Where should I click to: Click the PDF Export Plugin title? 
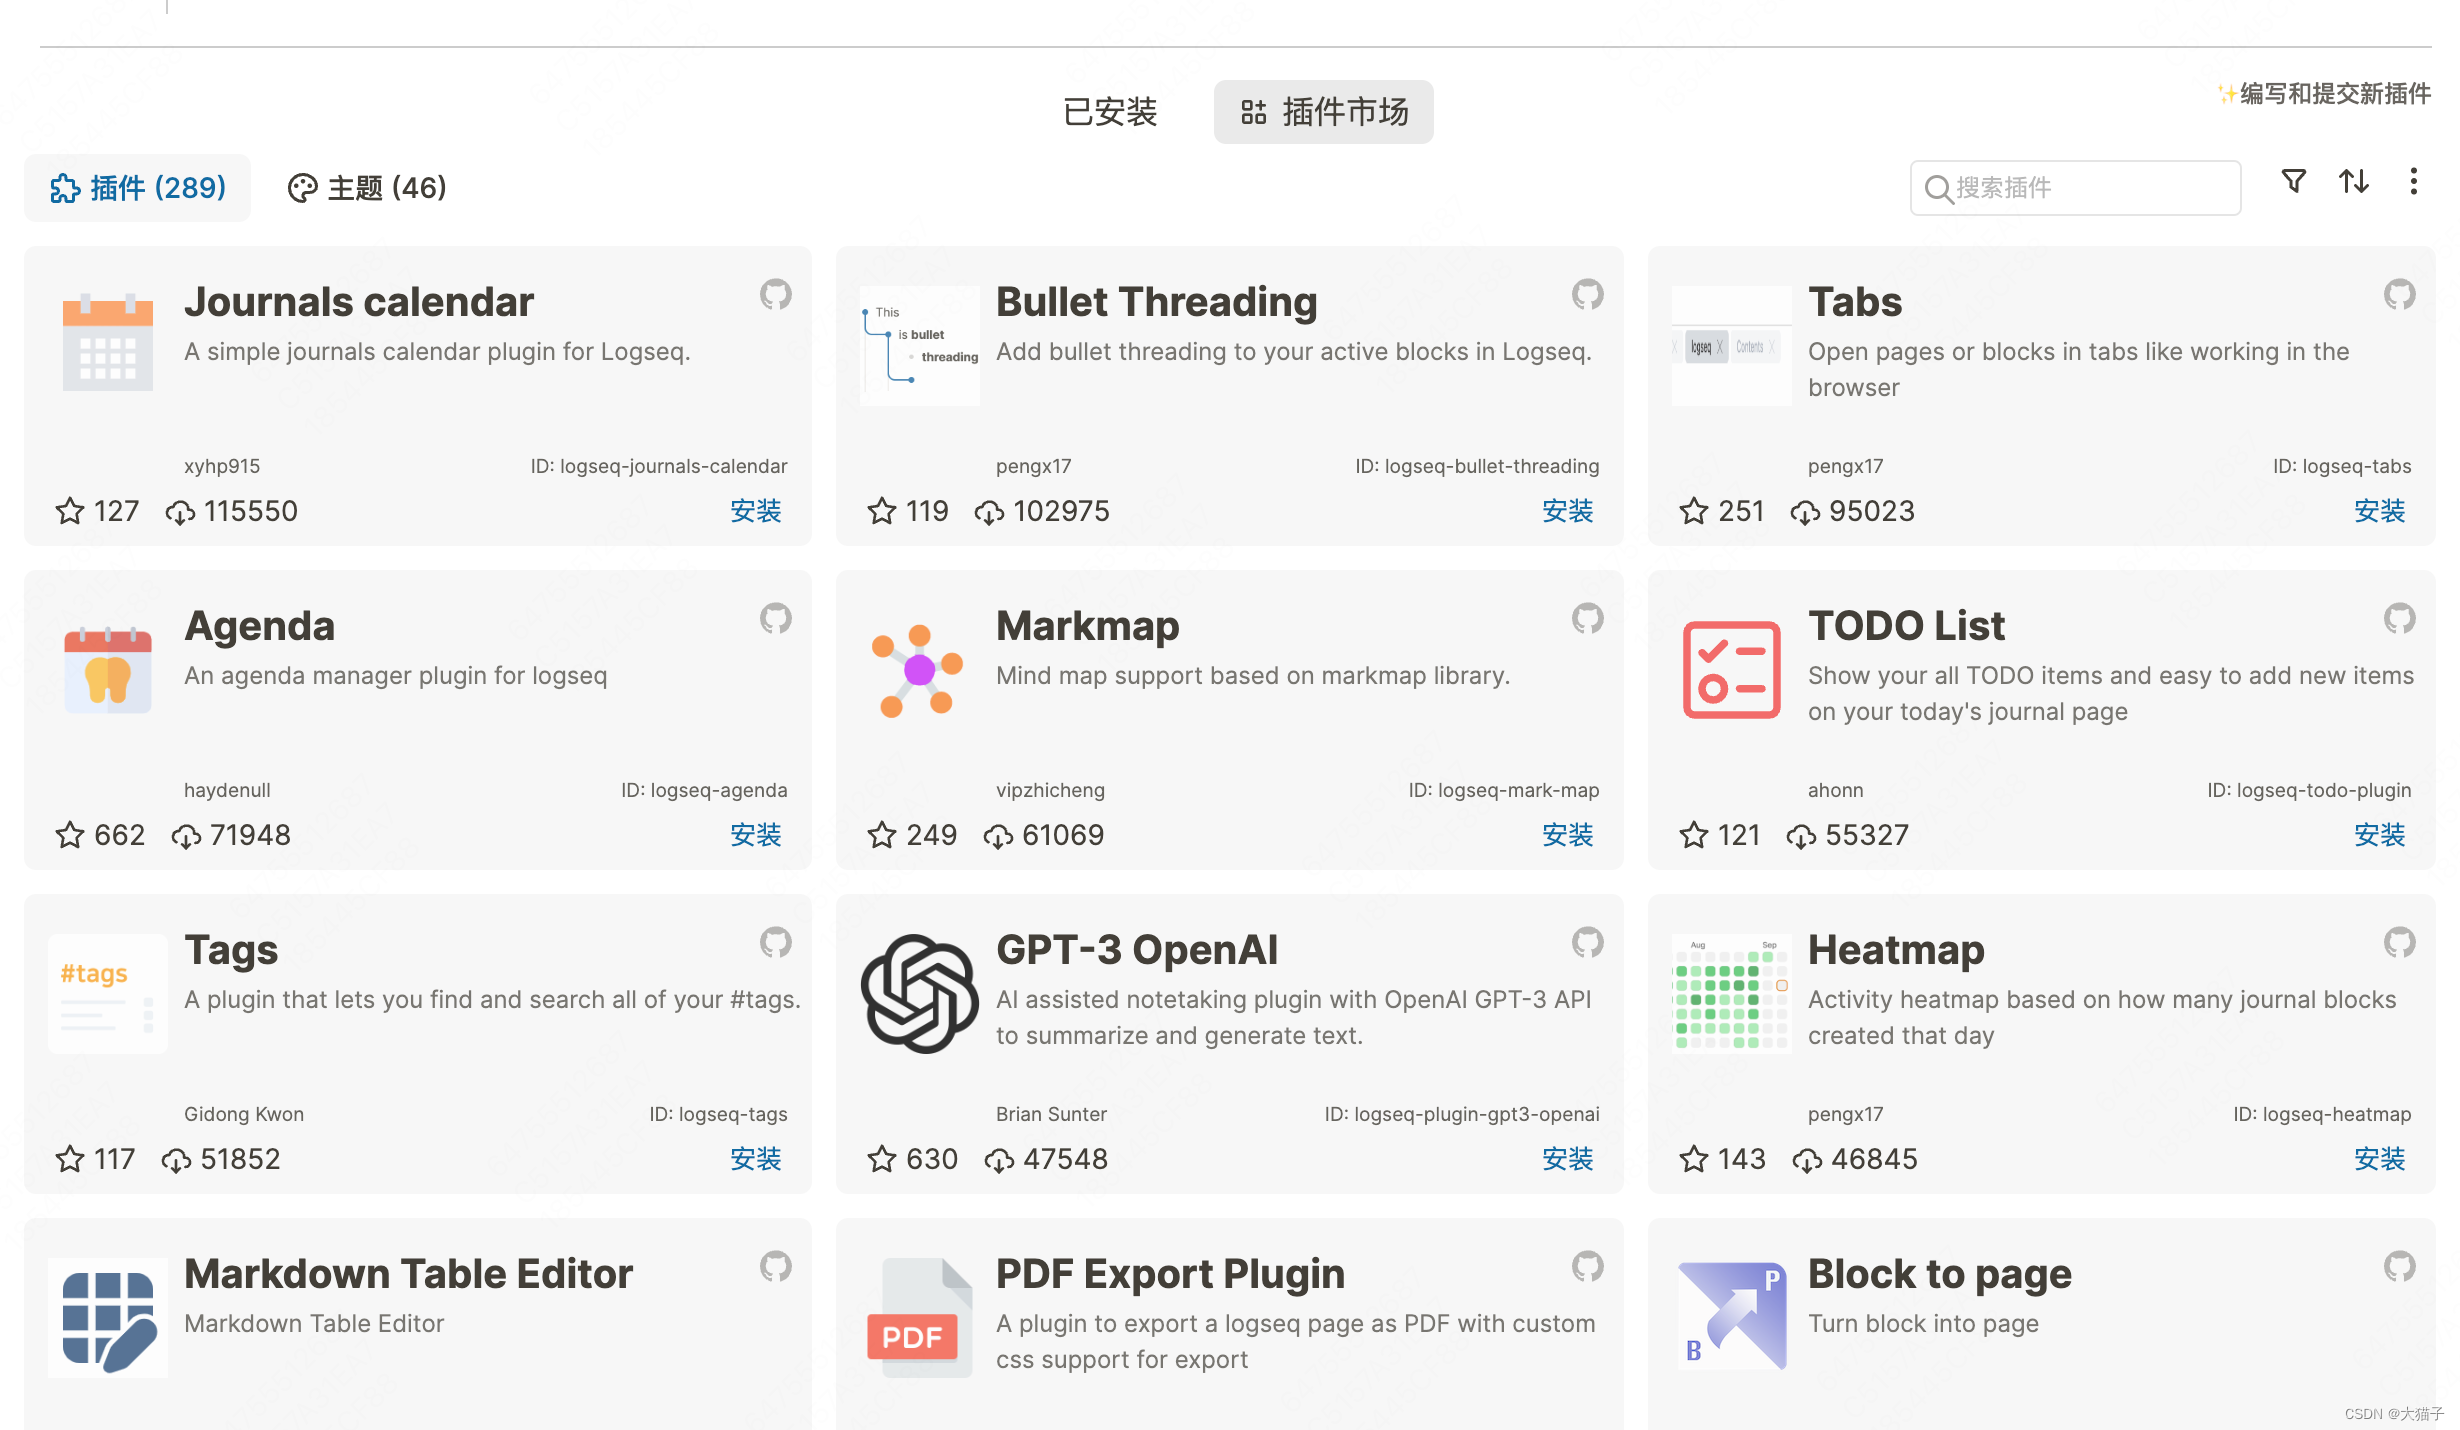1170,1275
